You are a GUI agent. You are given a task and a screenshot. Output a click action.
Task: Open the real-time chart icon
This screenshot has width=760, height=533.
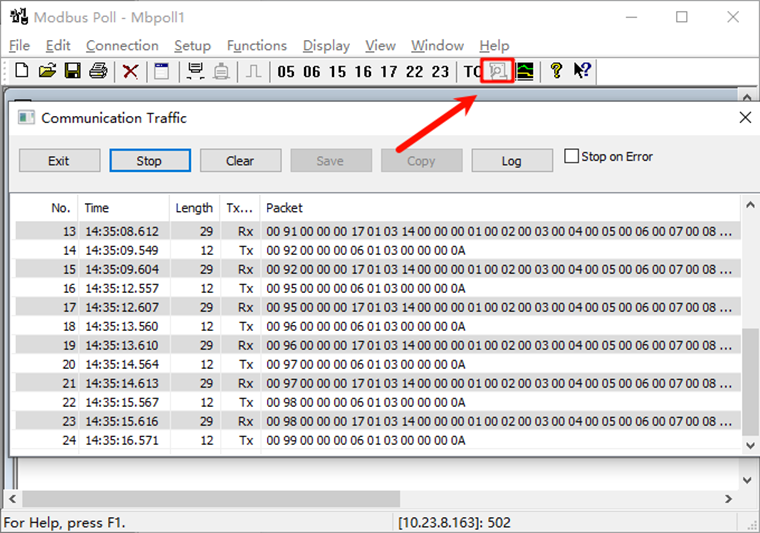[524, 71]
